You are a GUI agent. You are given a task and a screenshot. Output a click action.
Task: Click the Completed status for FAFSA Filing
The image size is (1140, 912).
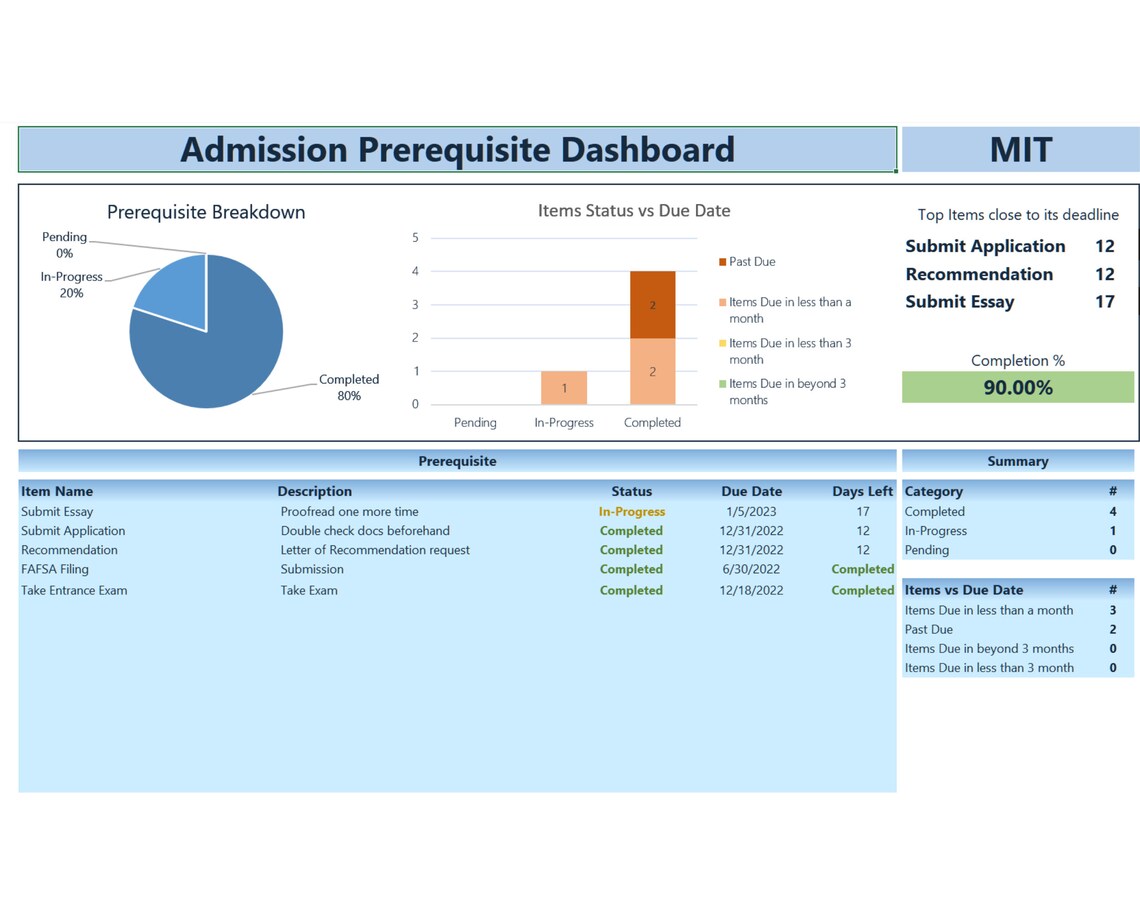pyautogui.click(x=631, y=569)
